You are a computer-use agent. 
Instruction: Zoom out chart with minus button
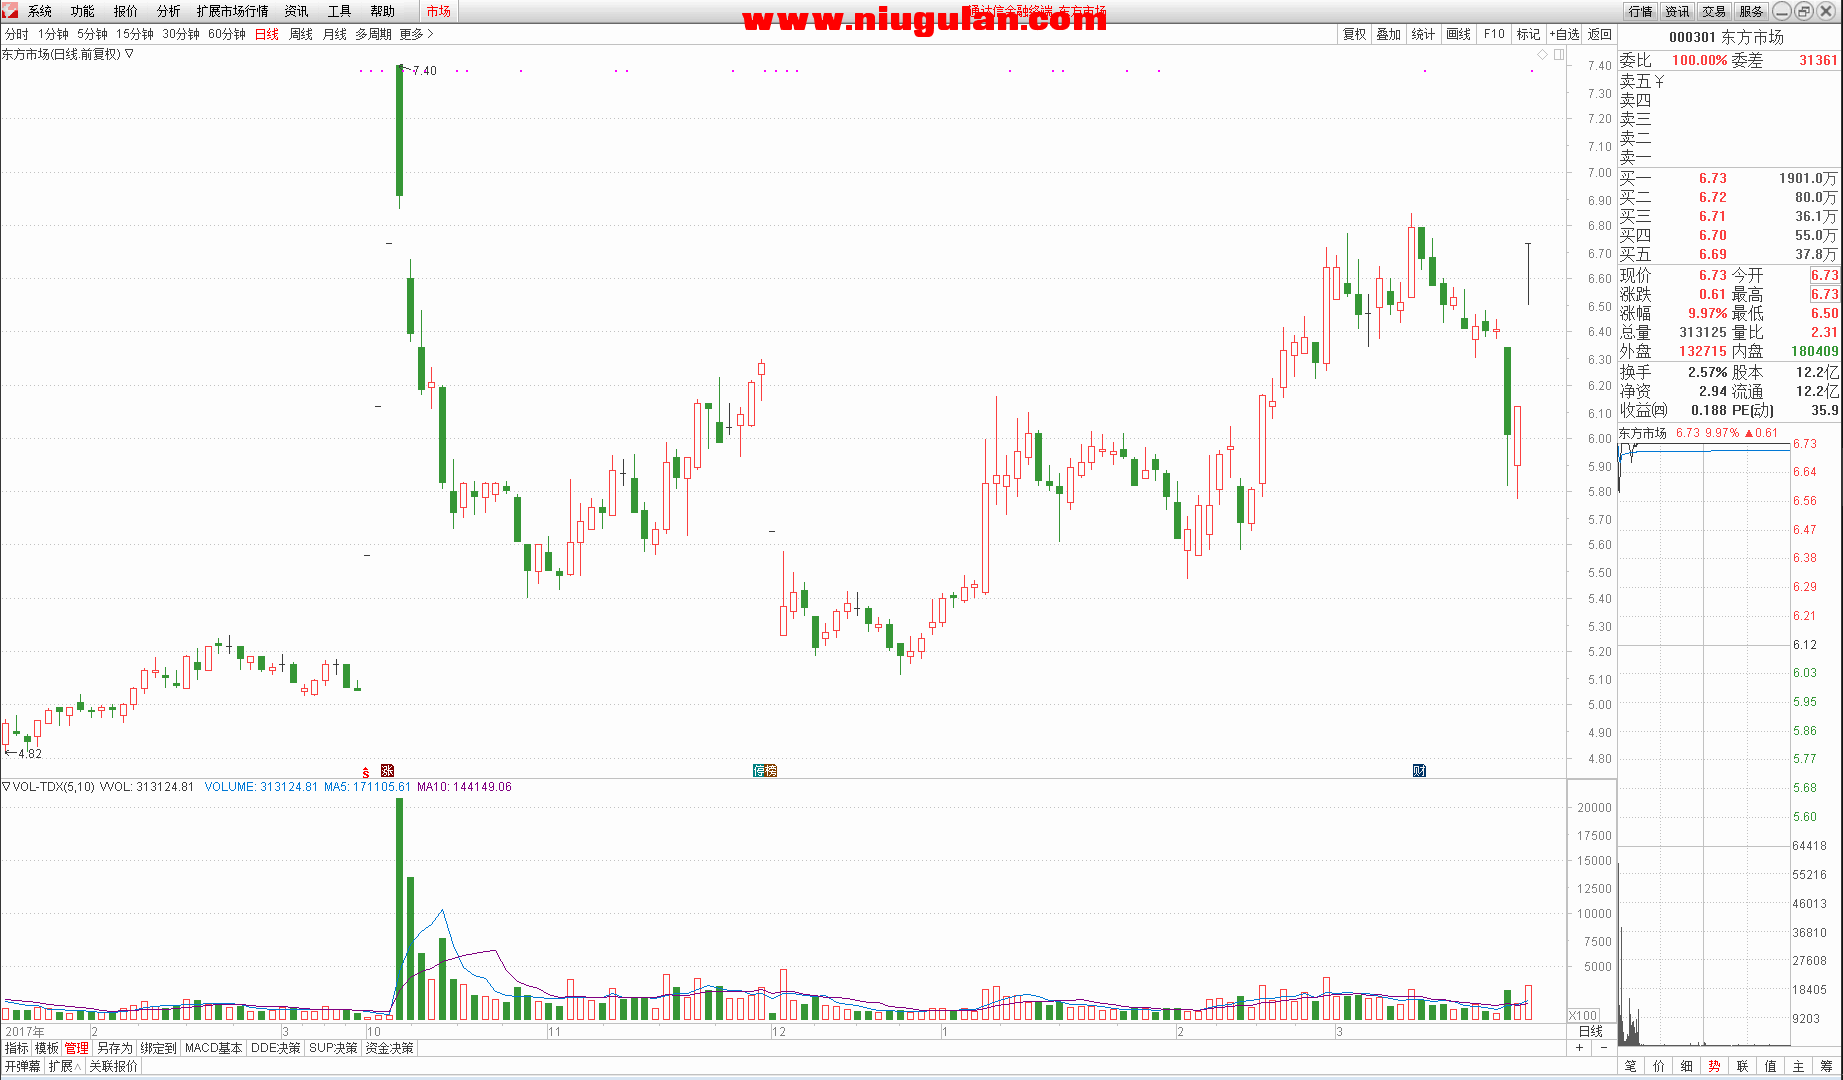[x=1604, y=1048]
